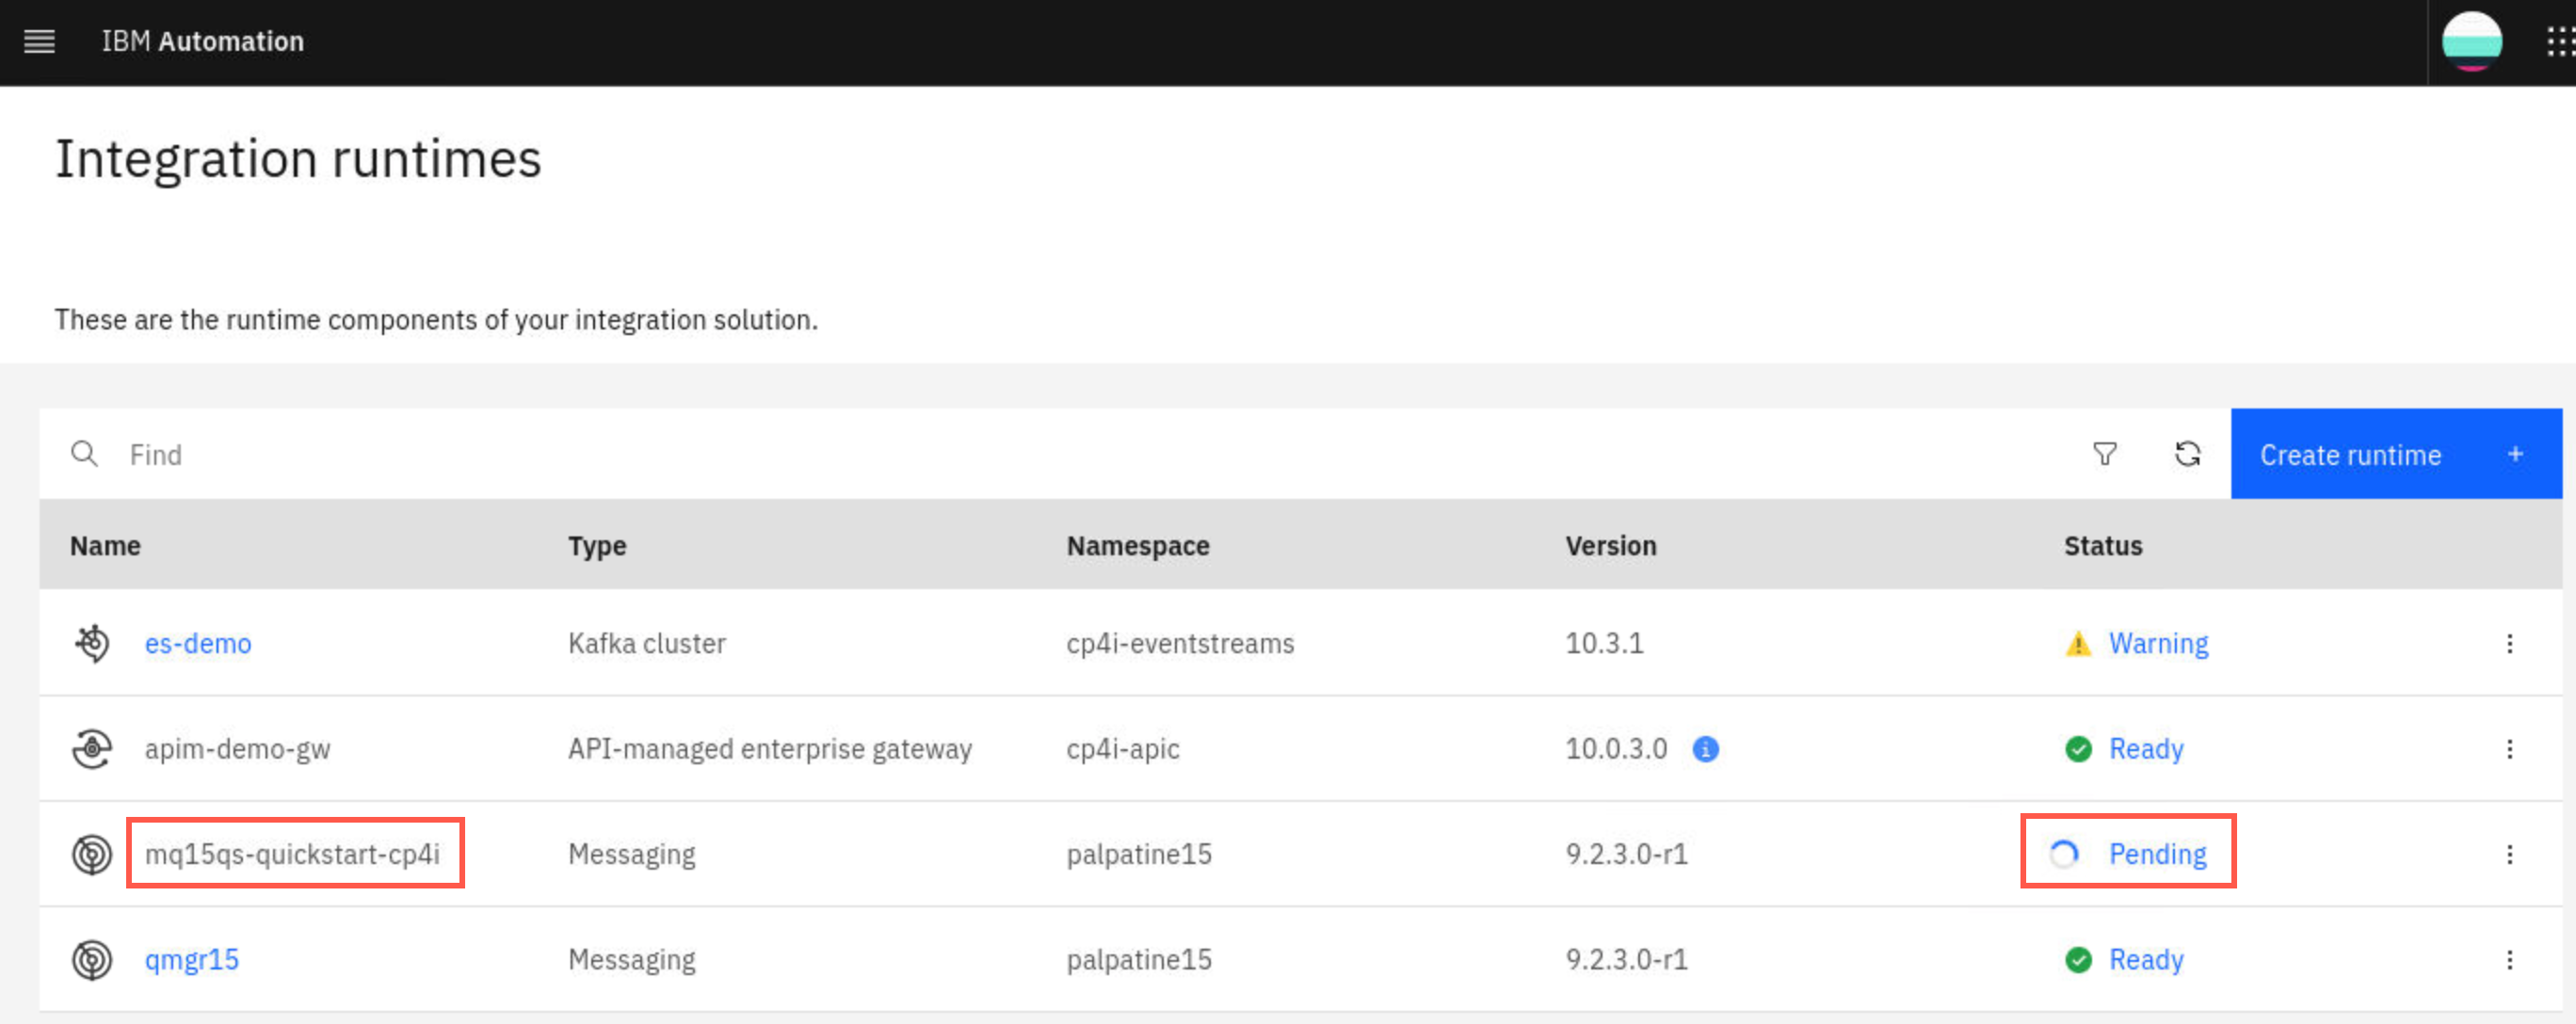Viewport: 2576px width, 1024px height.
Task: Click the Name column header
Action: click(105, 546)
